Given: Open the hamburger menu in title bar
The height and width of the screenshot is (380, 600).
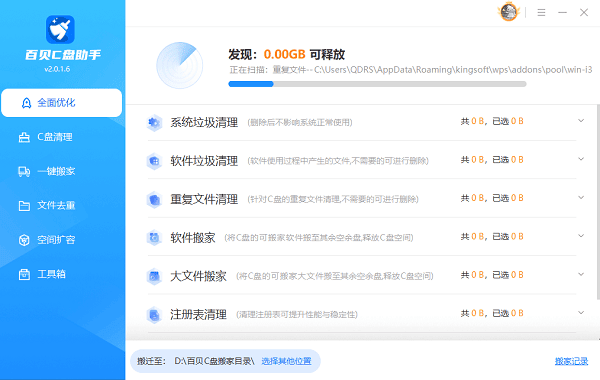Looking at the screenshot, I should tap(541, 13).
